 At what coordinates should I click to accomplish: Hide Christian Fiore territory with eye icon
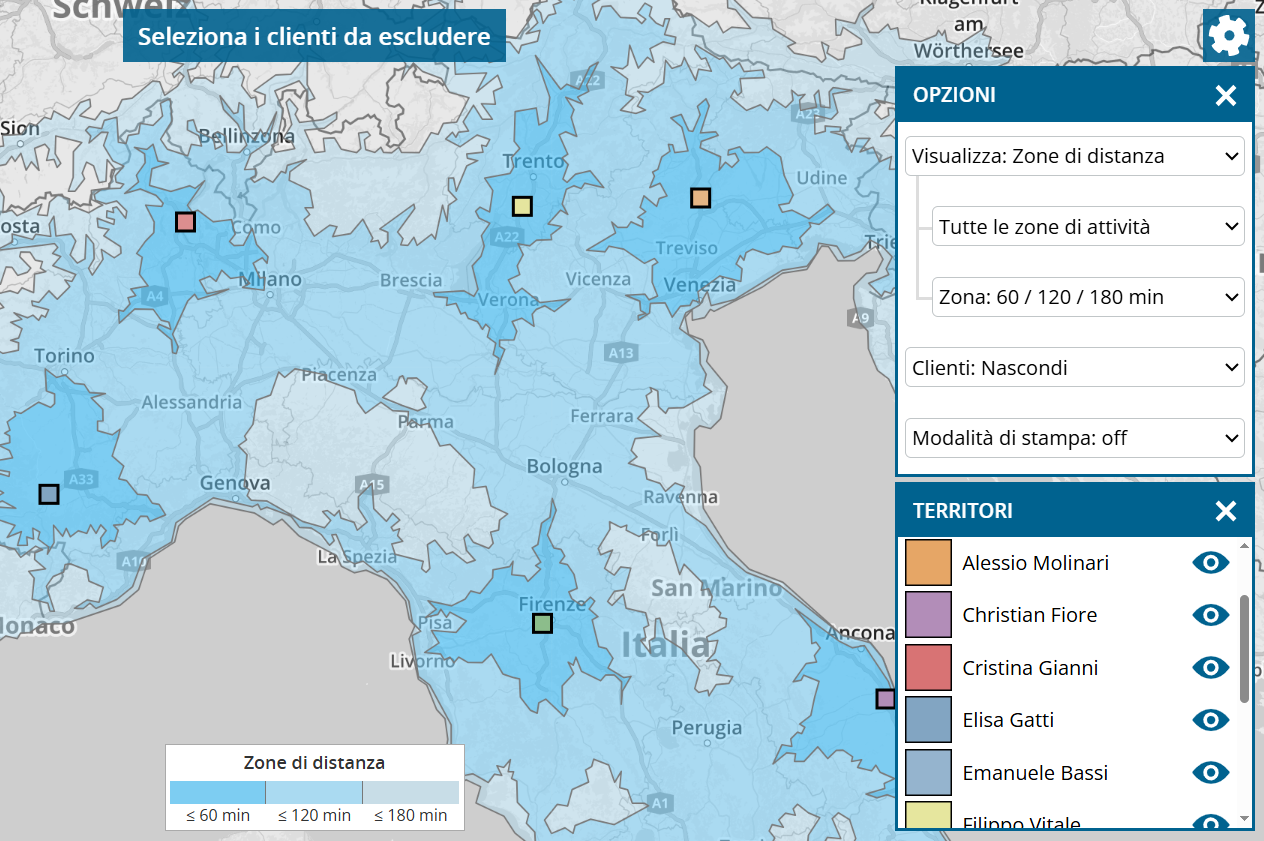tap(1210, 615)
